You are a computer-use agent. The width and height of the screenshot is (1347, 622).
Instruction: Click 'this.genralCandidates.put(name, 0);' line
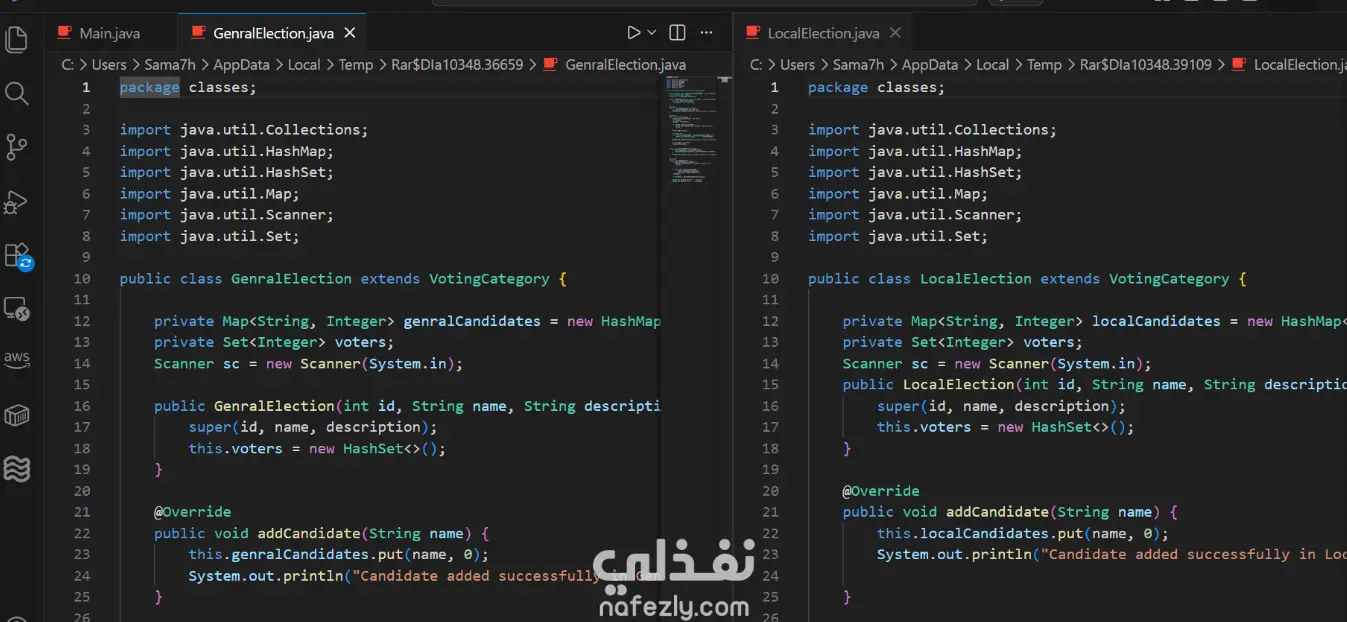338,554
